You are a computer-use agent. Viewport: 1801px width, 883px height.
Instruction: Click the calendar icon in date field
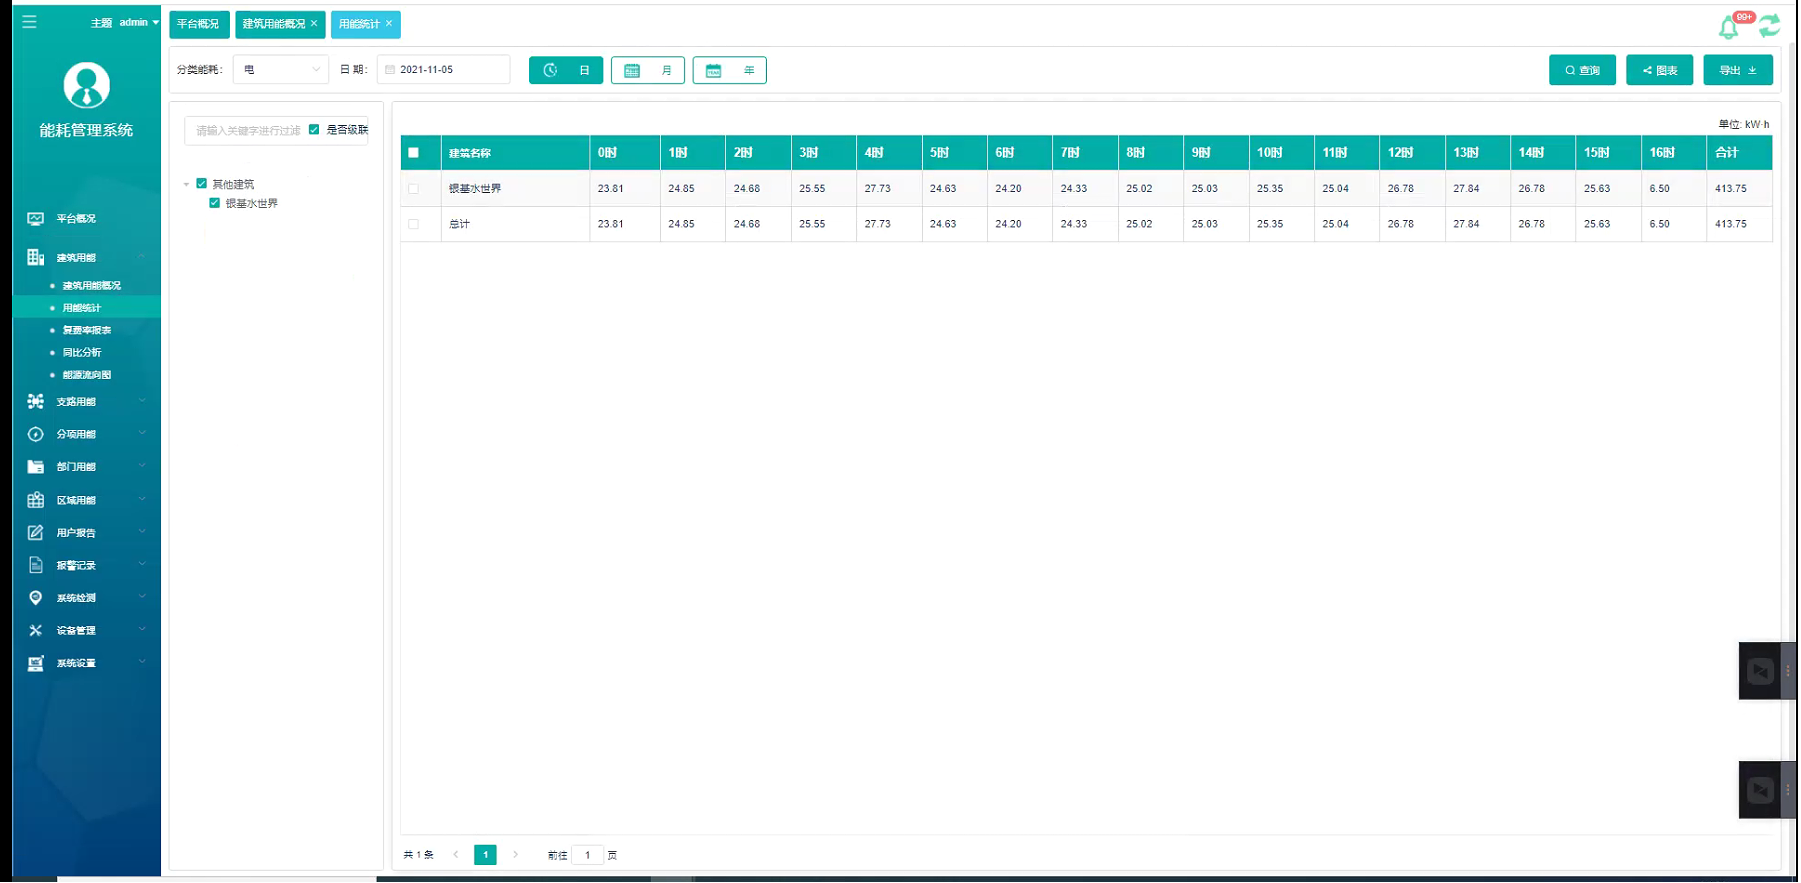click(390, 70)
